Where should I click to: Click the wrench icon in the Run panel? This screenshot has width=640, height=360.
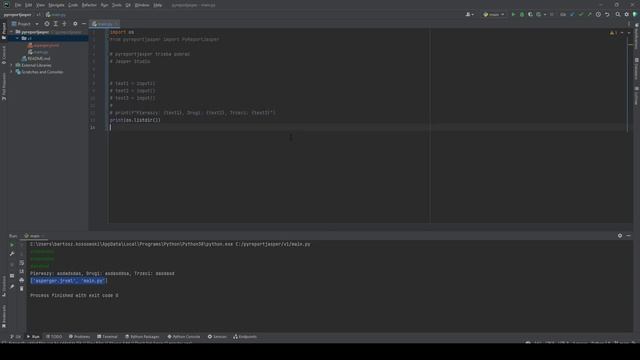coord(12,254)
